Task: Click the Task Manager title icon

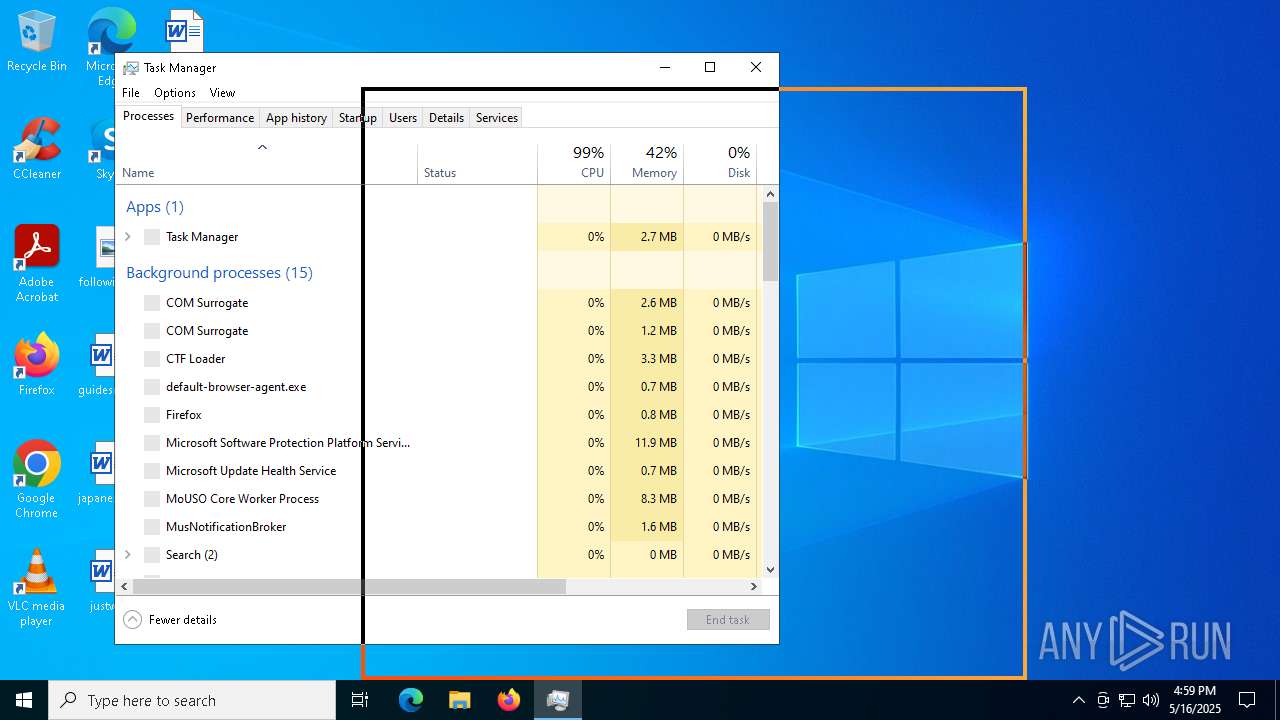Action: point(131,68)
